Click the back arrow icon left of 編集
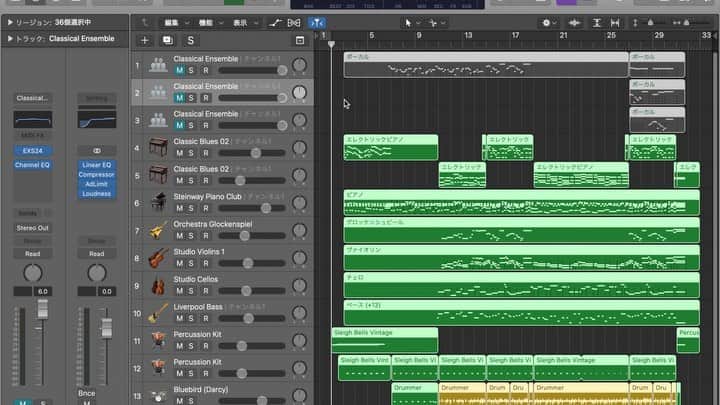Screen dimensions: 720x405 (x=145, y=22)
